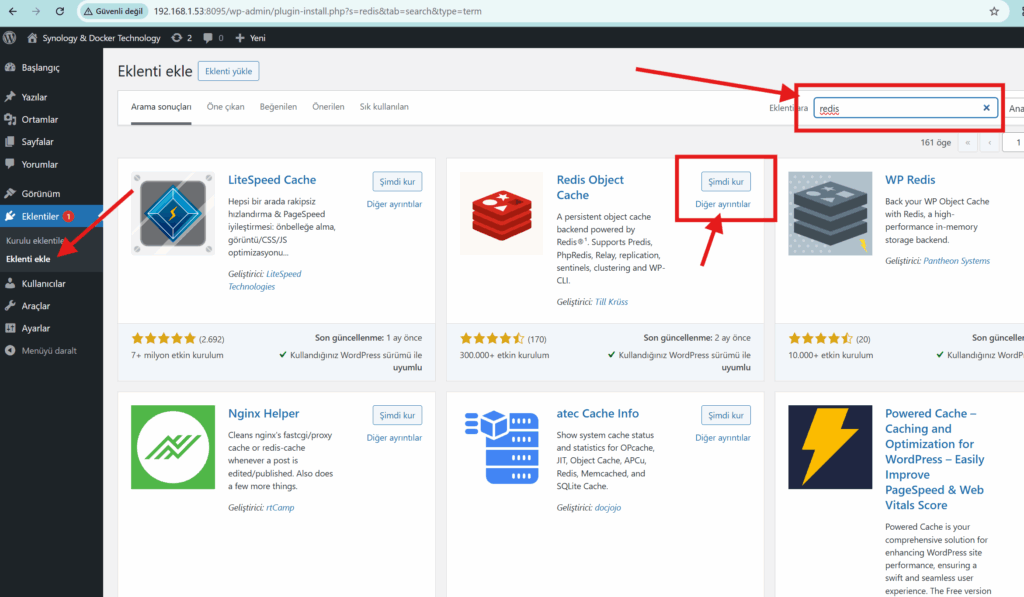
Task: Clear the redis search text
Action: (986, 108)
